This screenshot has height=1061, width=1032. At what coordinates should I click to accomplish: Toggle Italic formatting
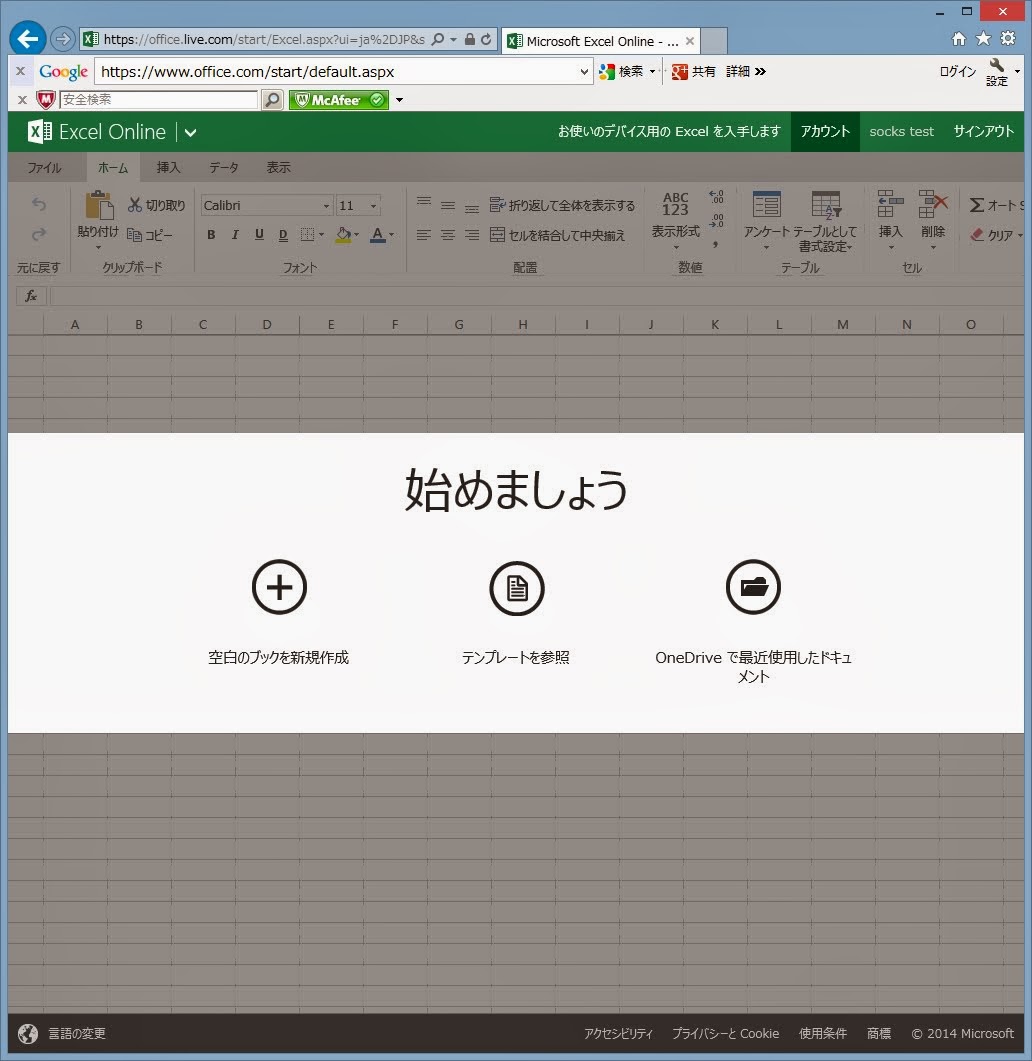pos(235,235)
